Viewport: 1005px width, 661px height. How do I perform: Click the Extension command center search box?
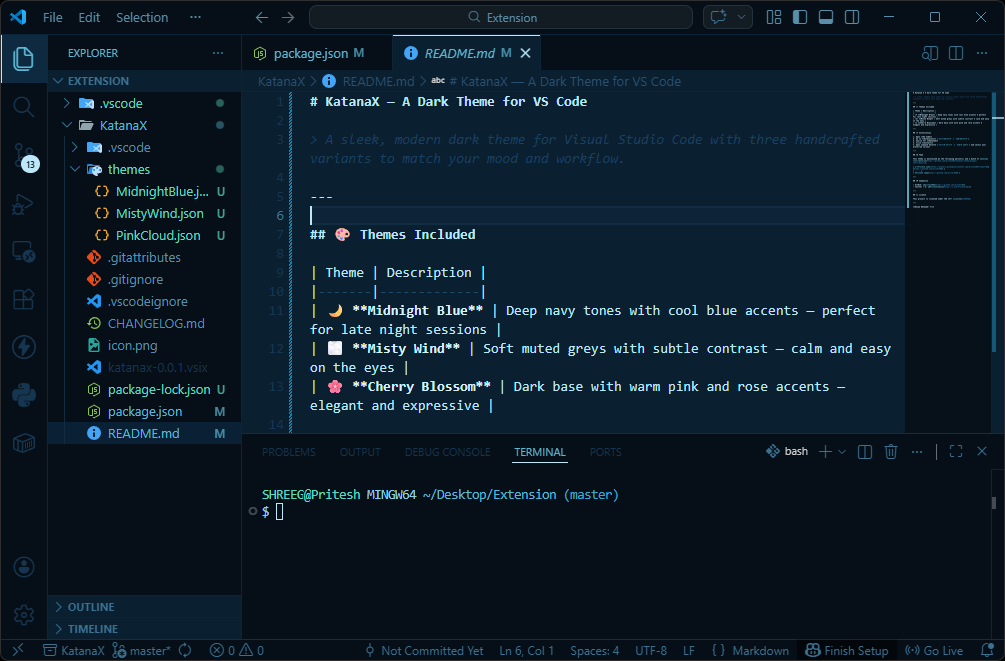(501, 17)
